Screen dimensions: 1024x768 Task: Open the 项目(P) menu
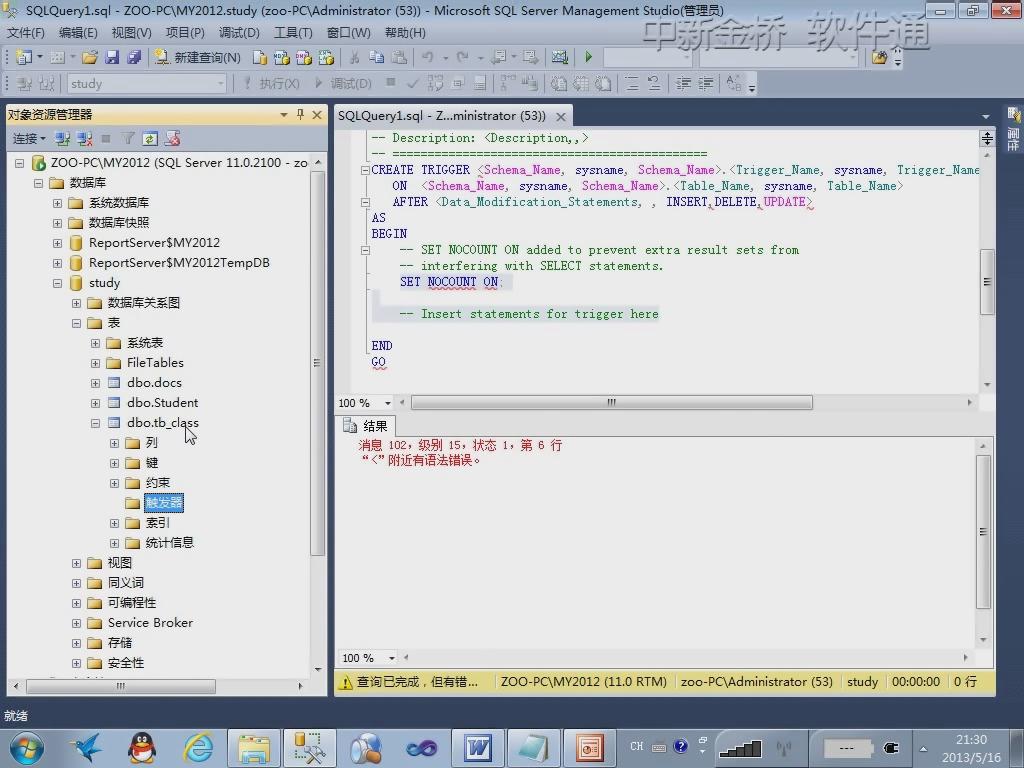click(x=185, y=33)
